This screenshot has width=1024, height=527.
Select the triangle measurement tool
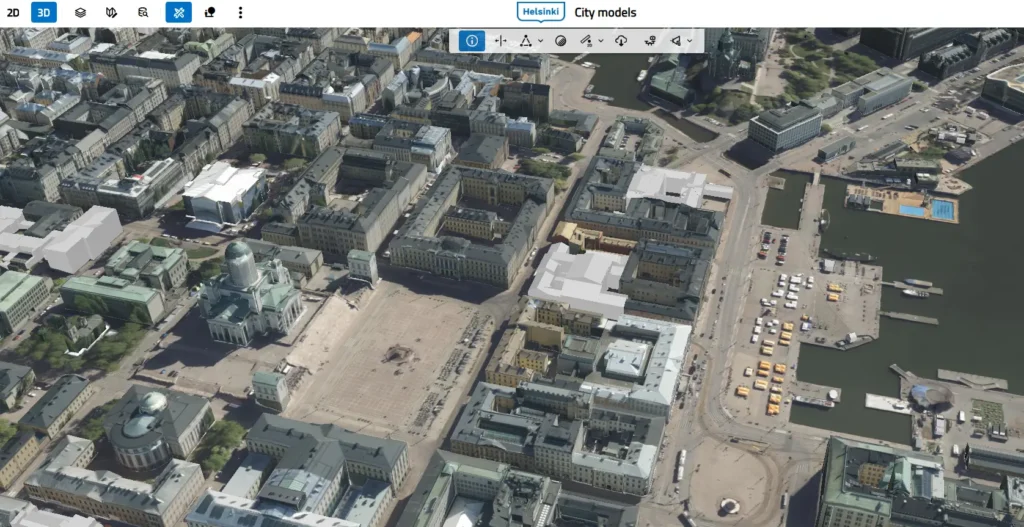click(x=525, y=40)
